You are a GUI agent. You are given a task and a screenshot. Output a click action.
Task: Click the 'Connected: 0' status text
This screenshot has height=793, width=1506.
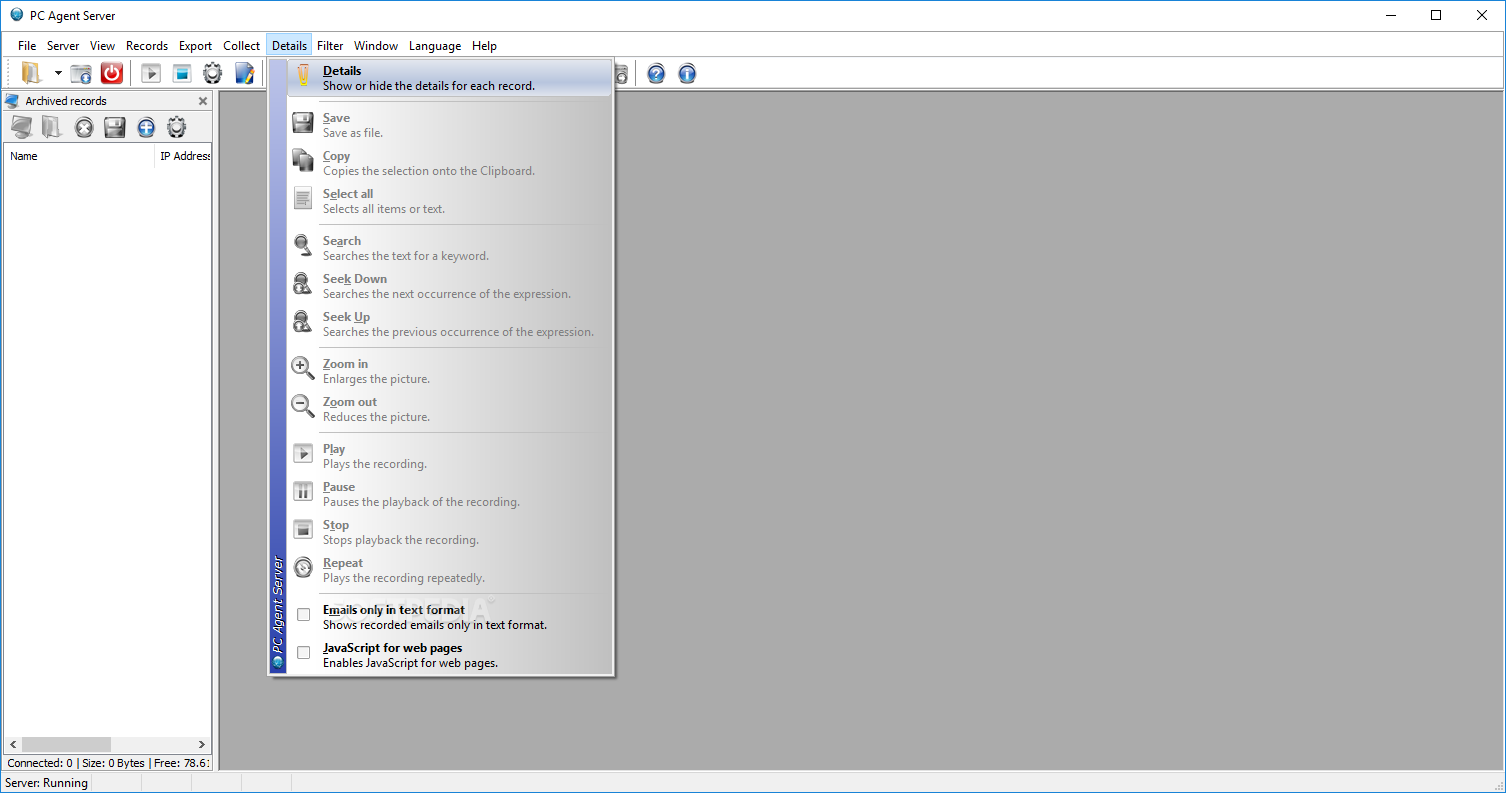point(40,763)
